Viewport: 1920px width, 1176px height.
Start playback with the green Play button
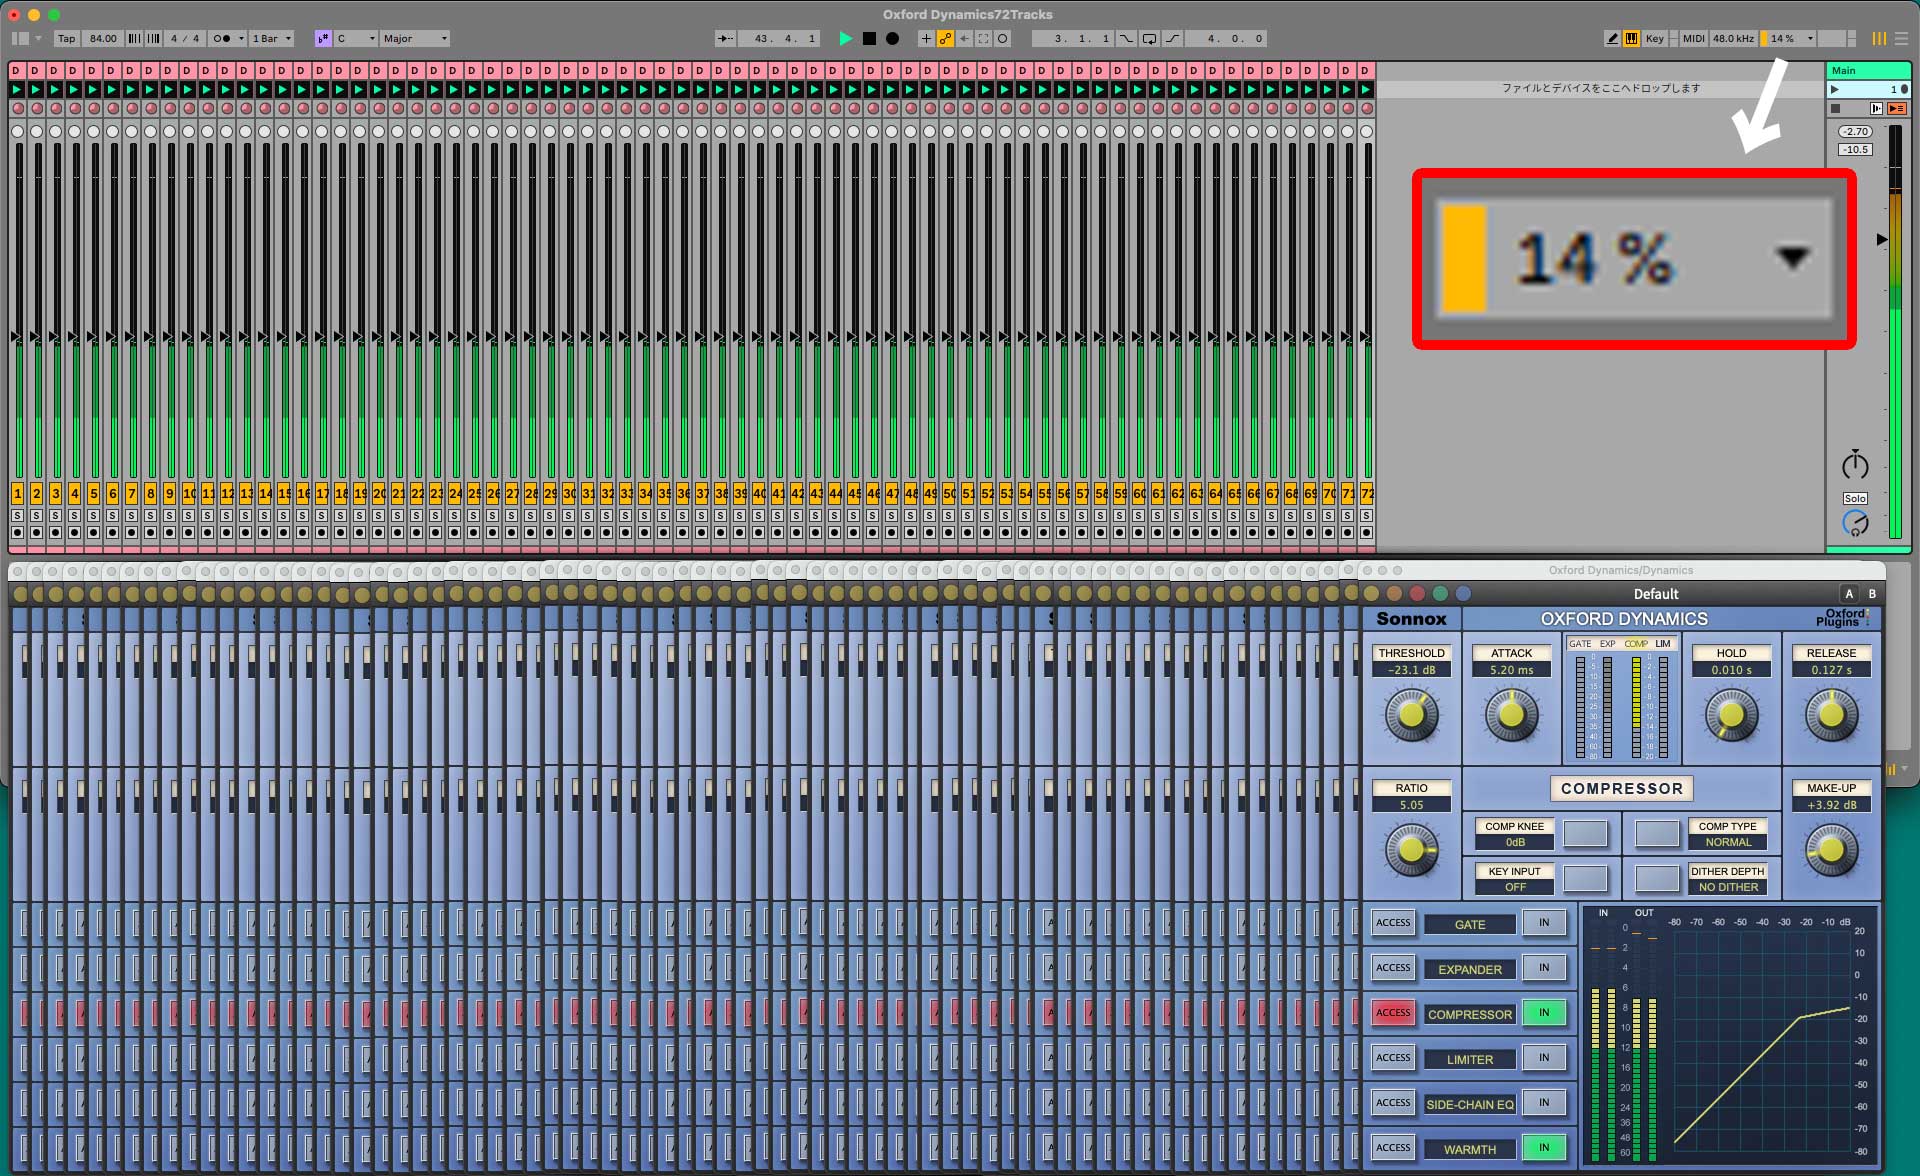click(846, 39)
